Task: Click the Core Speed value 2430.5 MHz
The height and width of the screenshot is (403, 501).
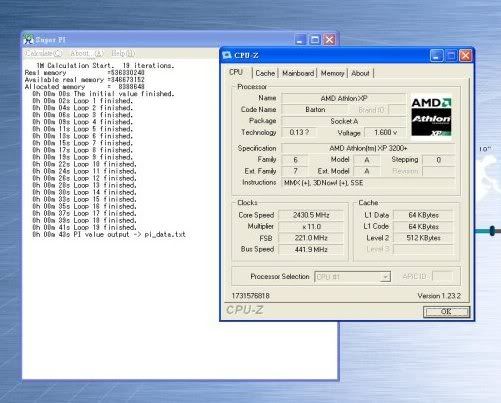Action: click(311, 215)
